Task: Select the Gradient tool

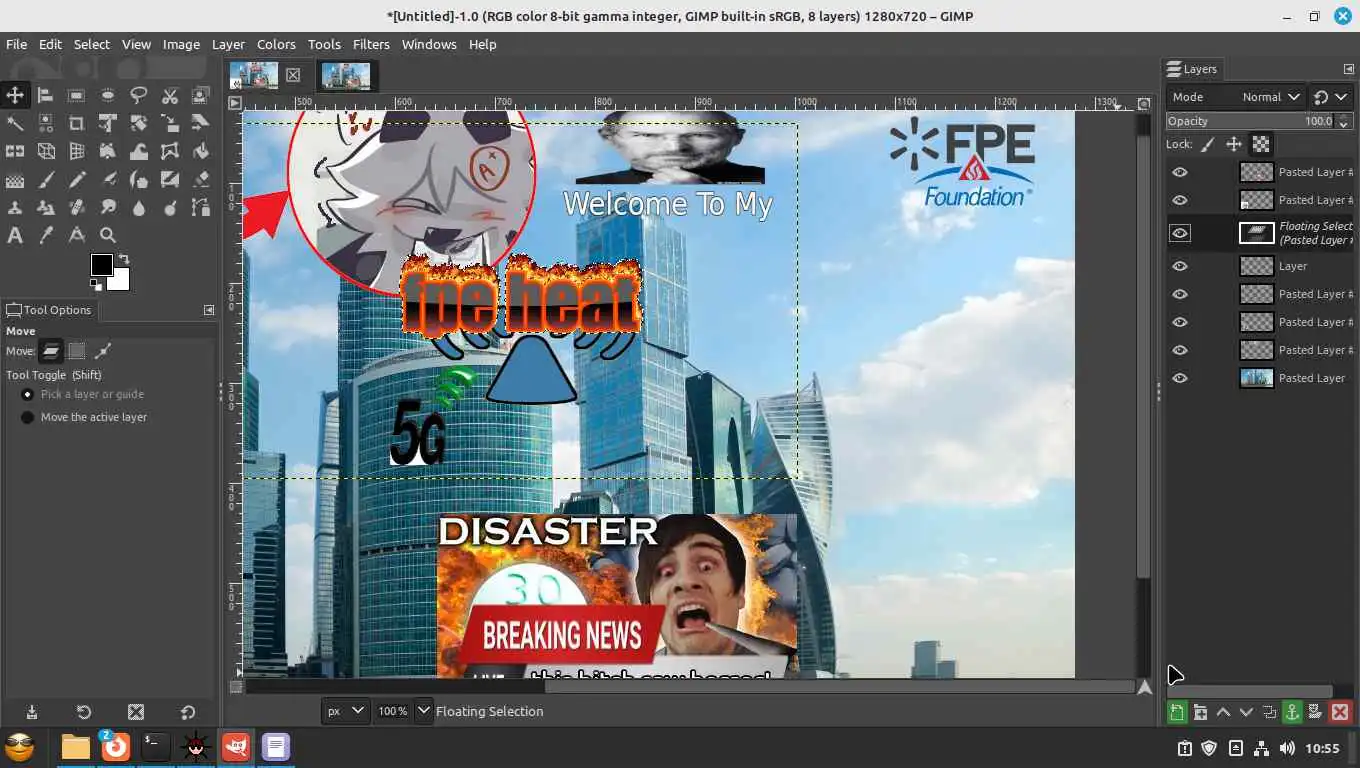Action: (x=14, y=180)
